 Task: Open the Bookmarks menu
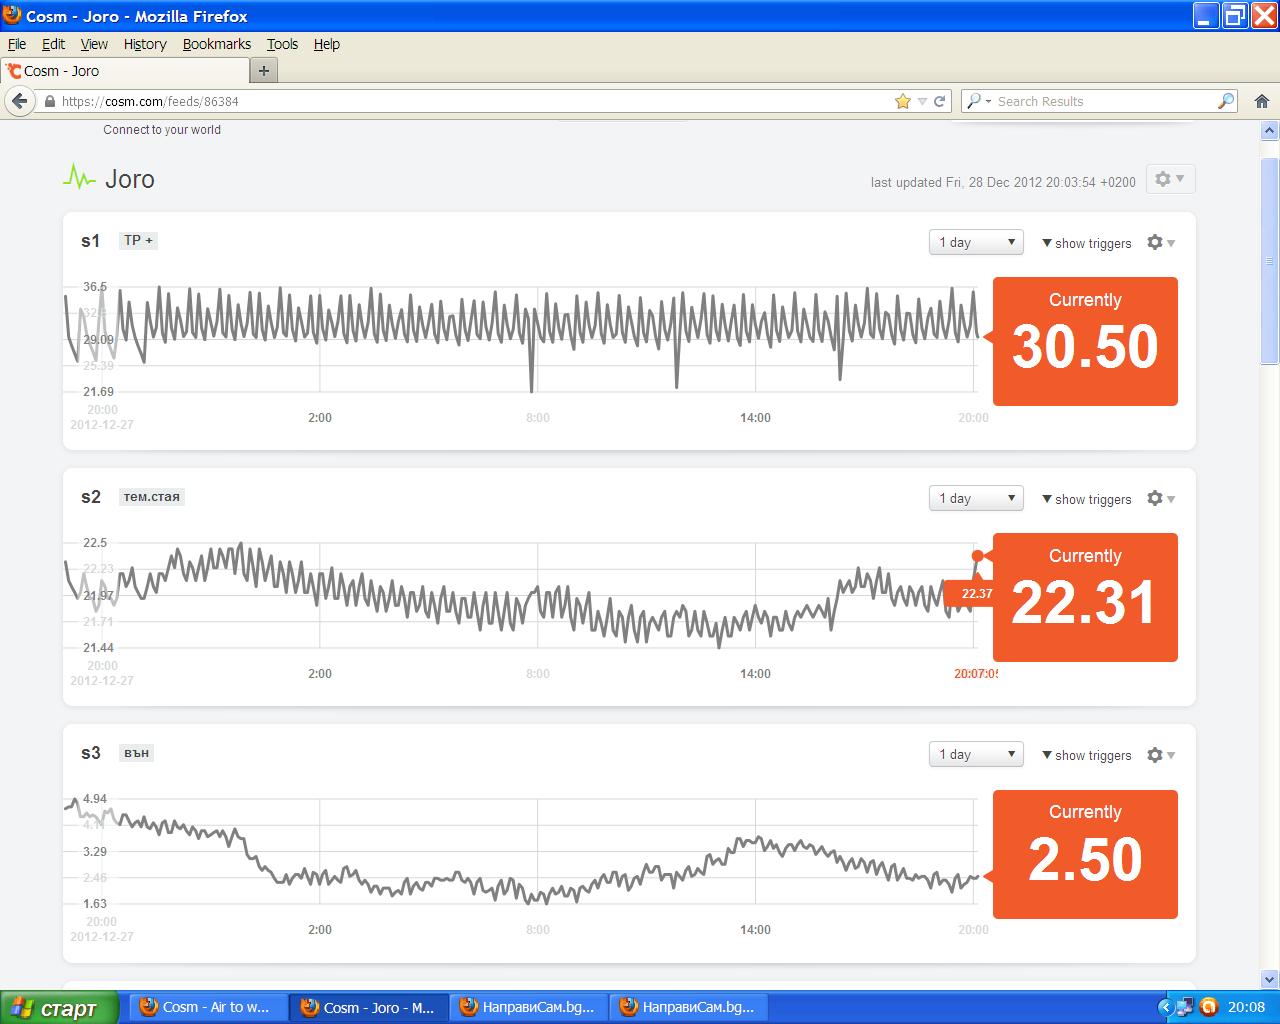click(216, 44)
